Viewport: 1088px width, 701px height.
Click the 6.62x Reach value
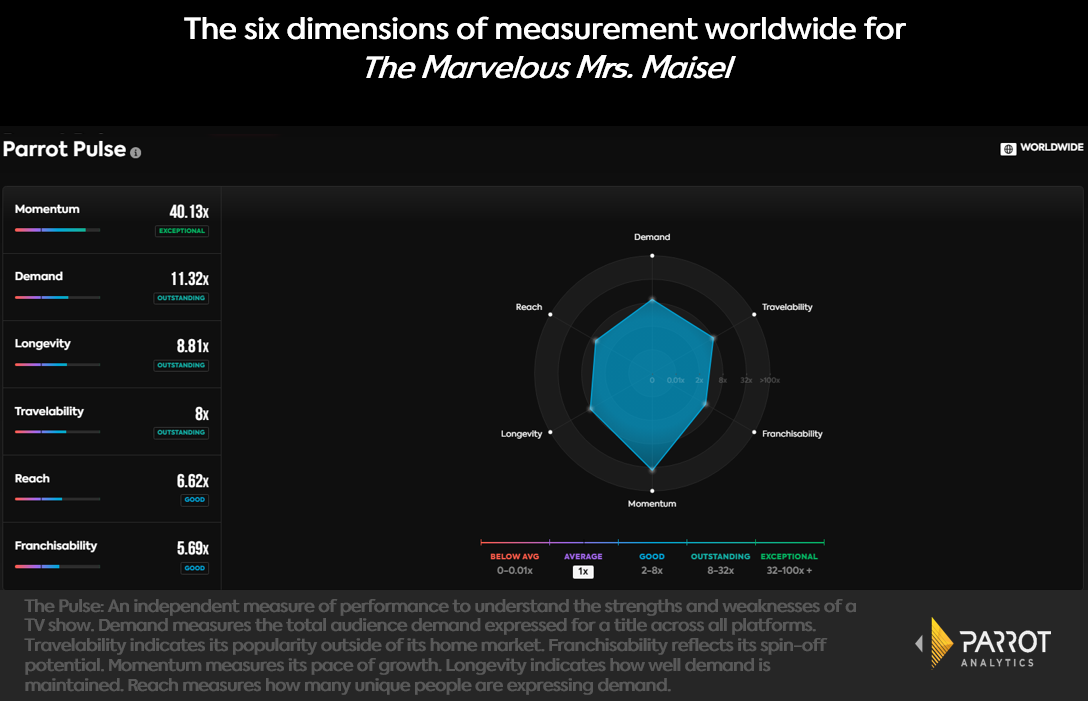tap(192, 481)
